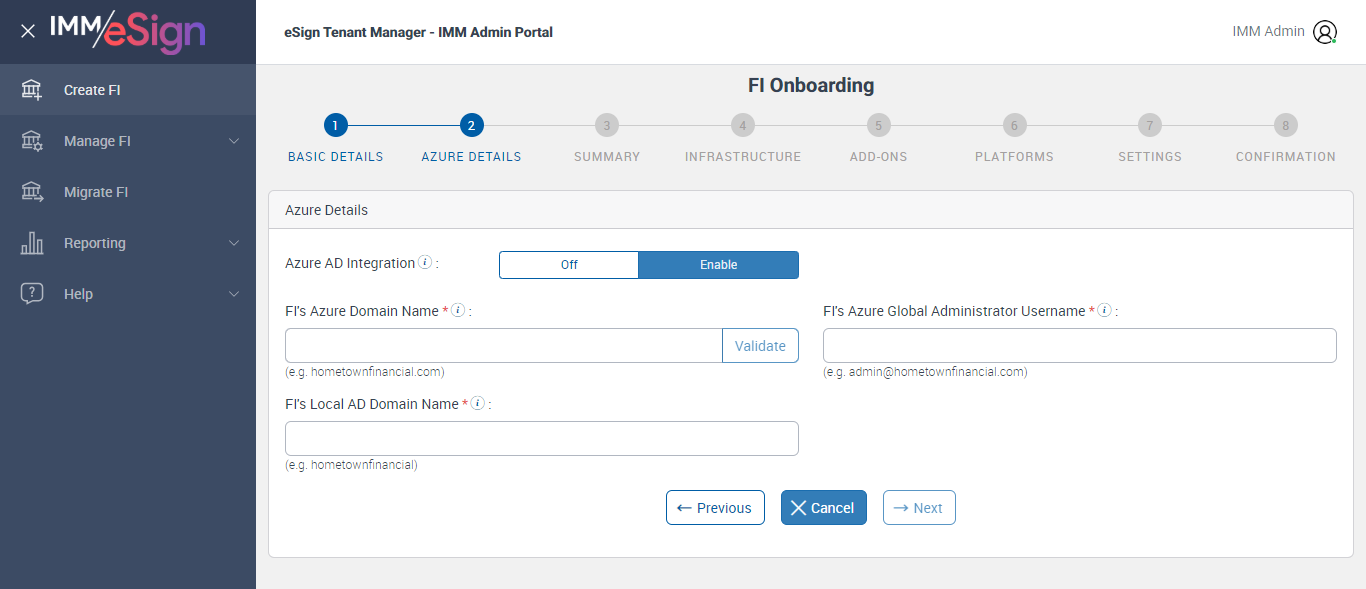The width and height of the screenshot is (1366, 589).
Task: Set Azure AD Integration to Enable
Action: tap(719, 265)
